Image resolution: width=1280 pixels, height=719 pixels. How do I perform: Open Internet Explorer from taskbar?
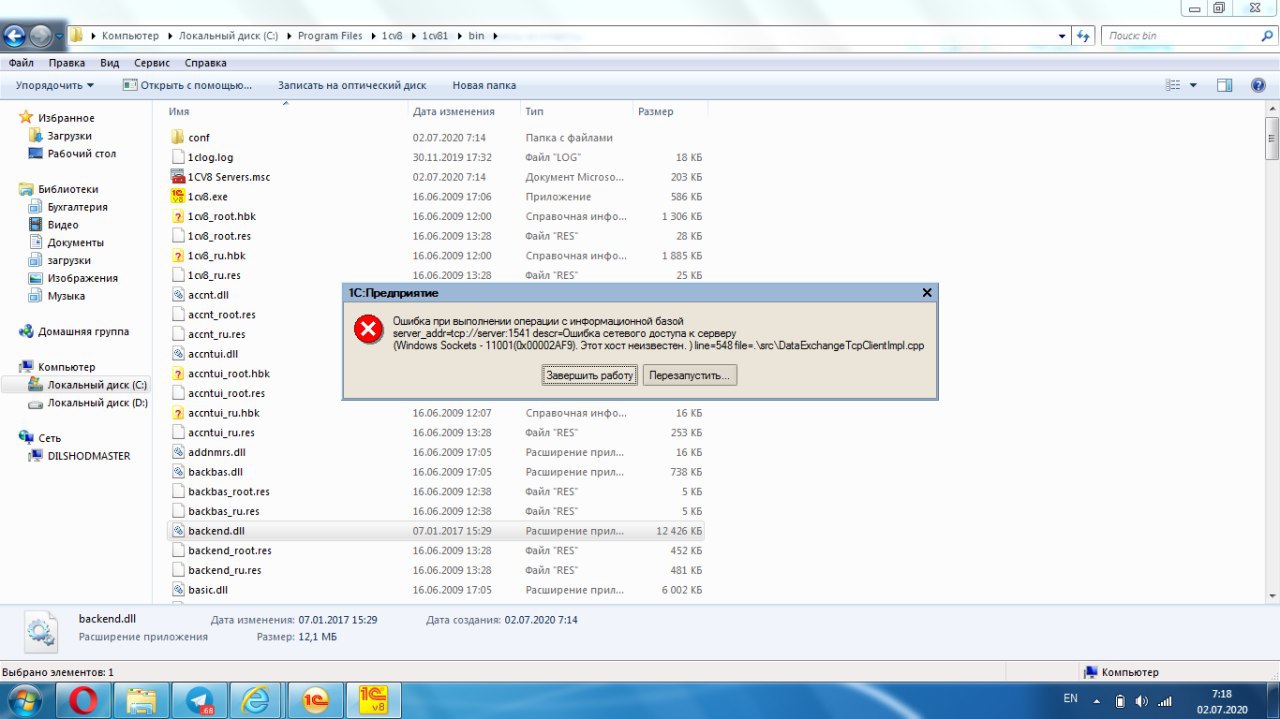point(257,700)
